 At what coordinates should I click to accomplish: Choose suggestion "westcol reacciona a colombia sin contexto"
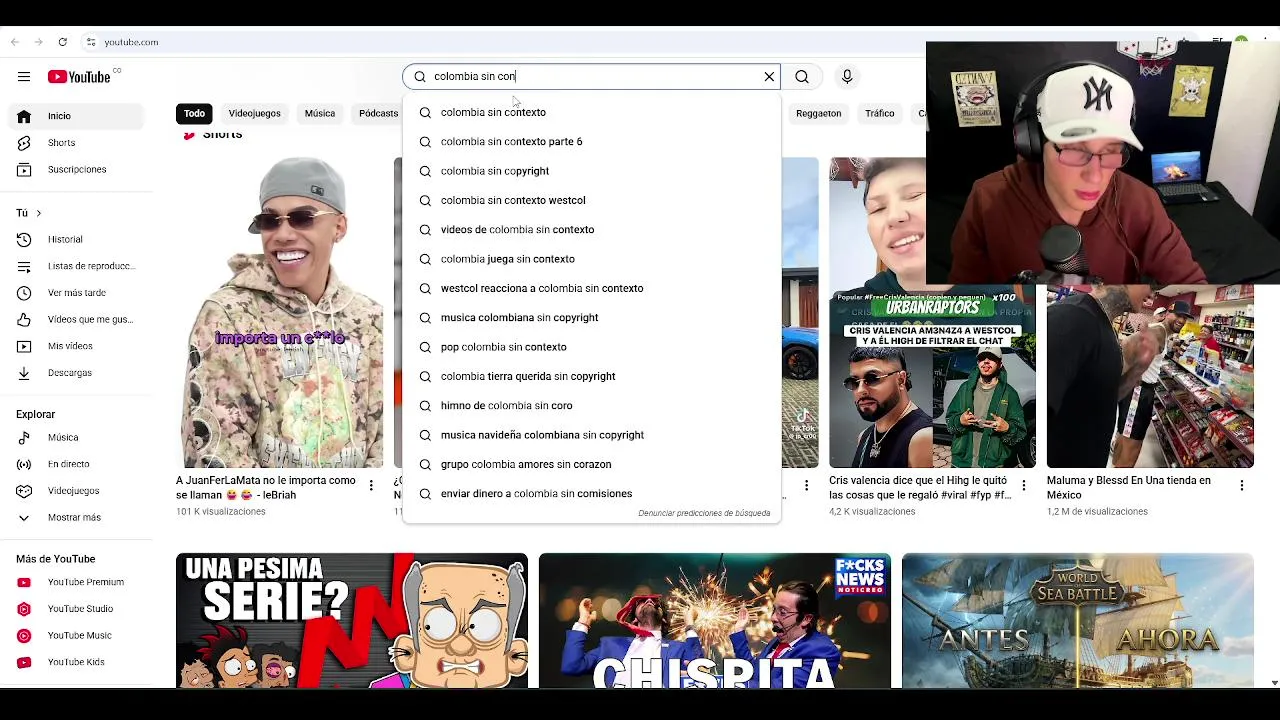pyautogui.click(x=591, y=288)
